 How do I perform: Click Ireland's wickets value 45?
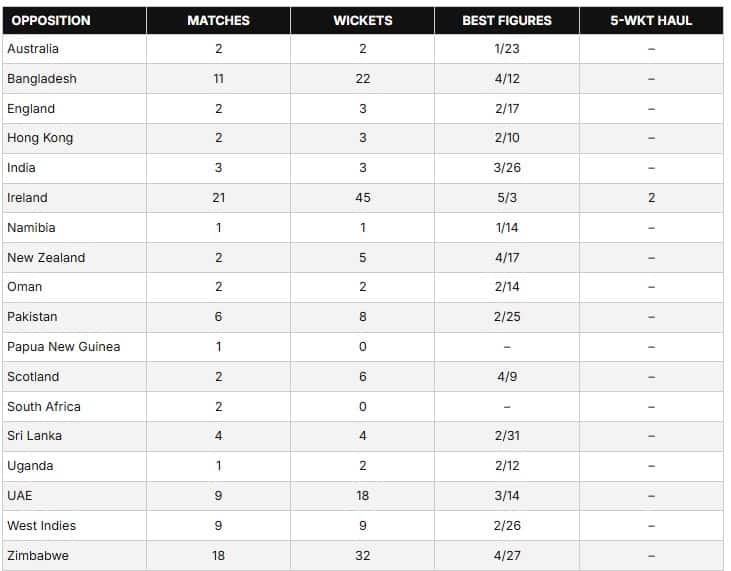pyautogui.click(x=362, y=198)
